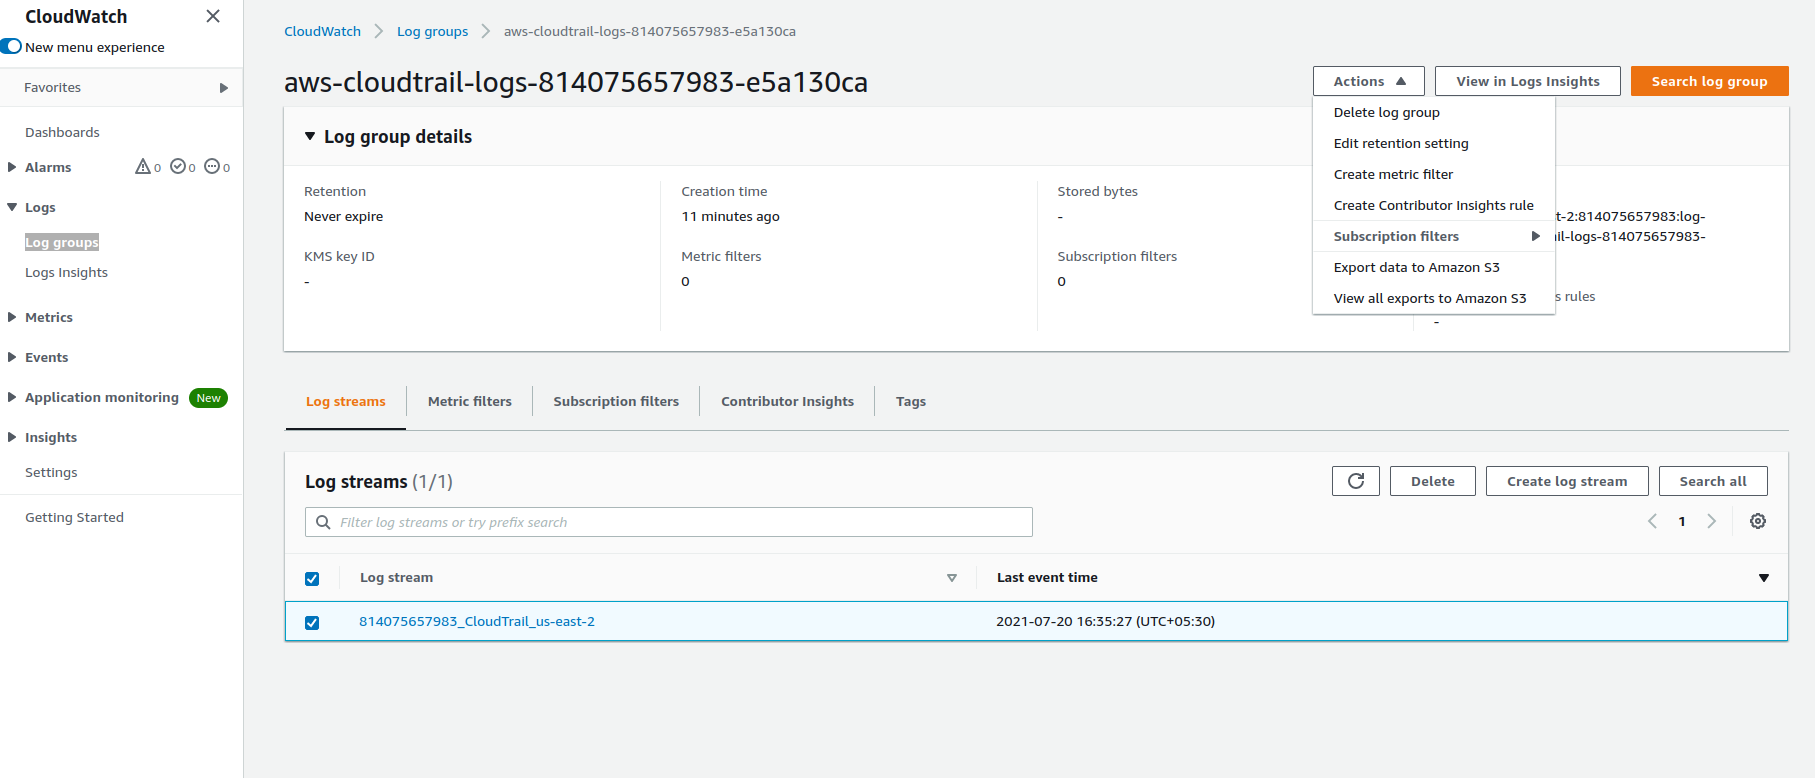The width and height of the screenshot is (1815, 778).
Task: Open Getting Started page
Action: [74, 517]
